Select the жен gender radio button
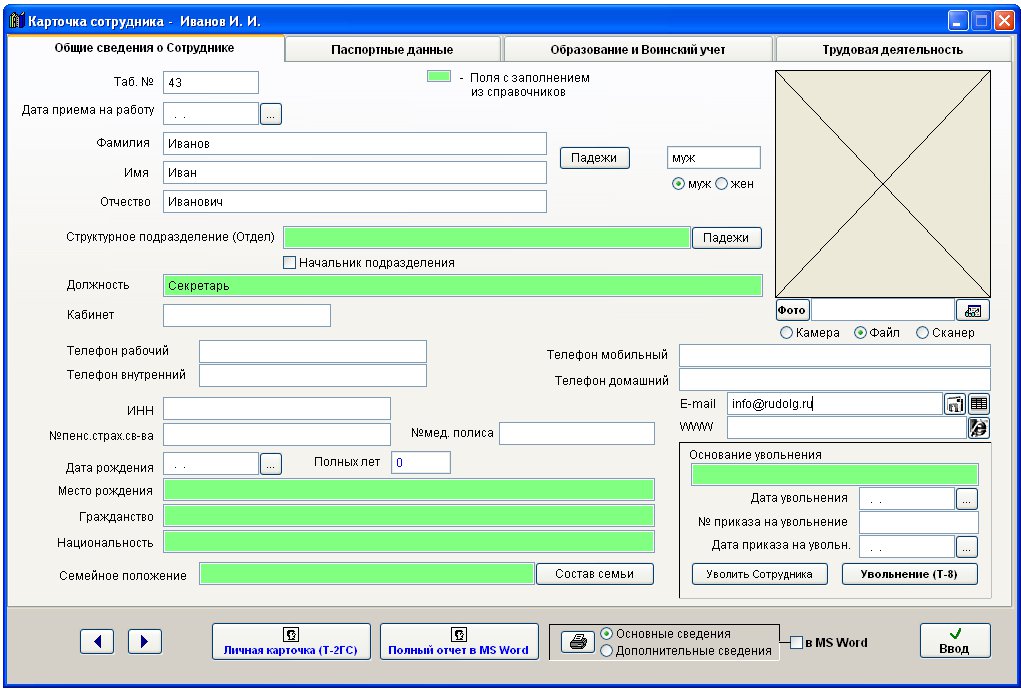The height and width of the screenshot is (690, 1021). (721, 184)
